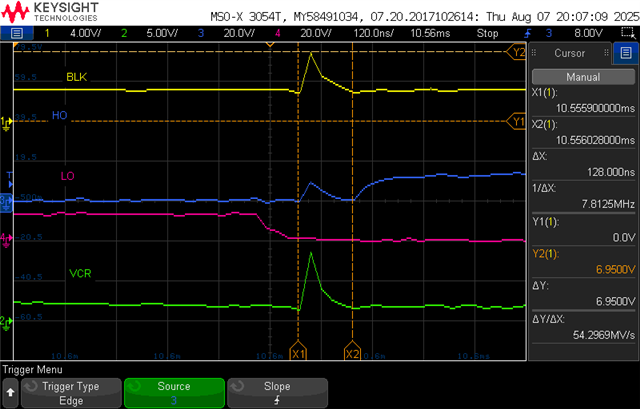This screenshot has width=640, height=409.
Task: Click the trigger time reference triangle
Action: [270, 44]
